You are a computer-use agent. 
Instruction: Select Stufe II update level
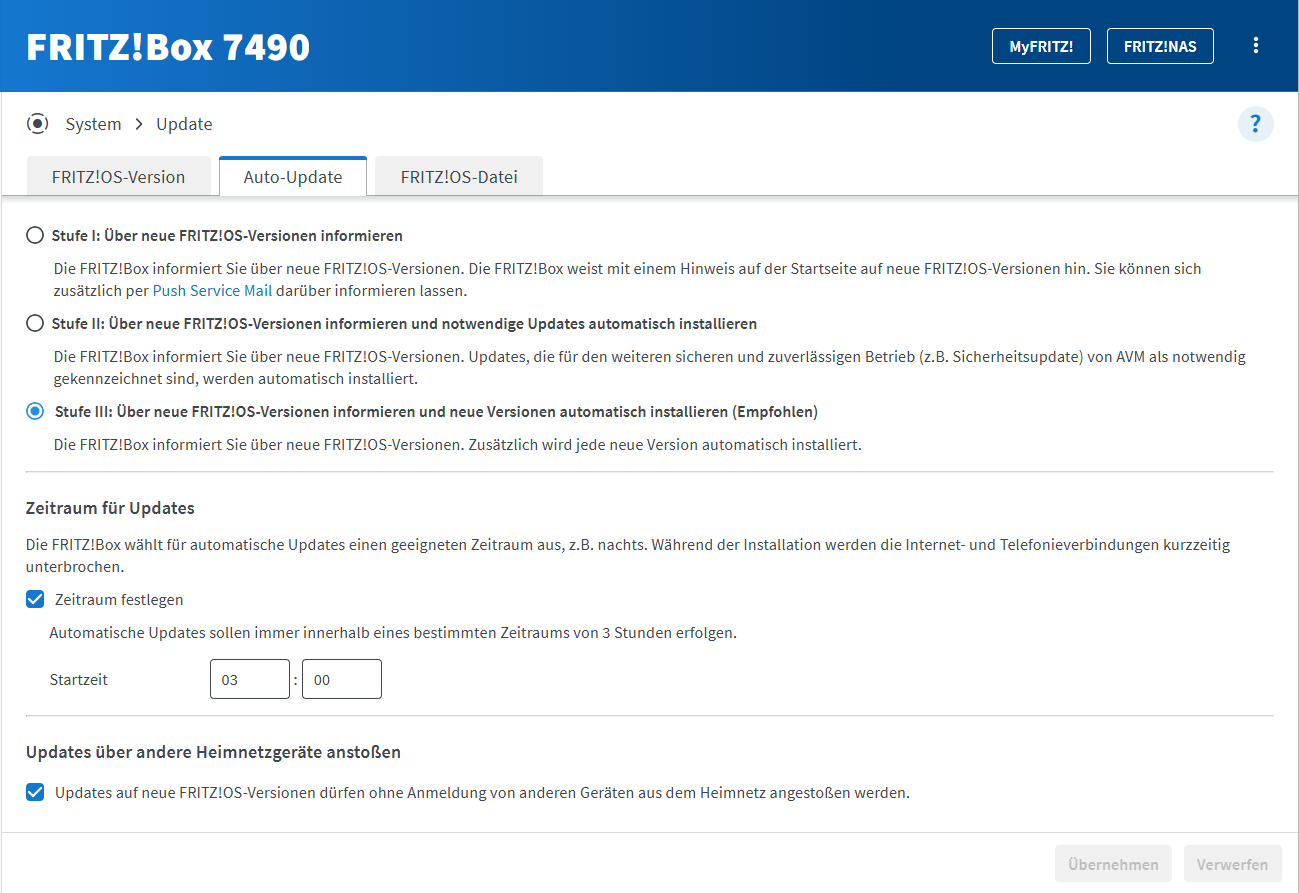point(35,324)
